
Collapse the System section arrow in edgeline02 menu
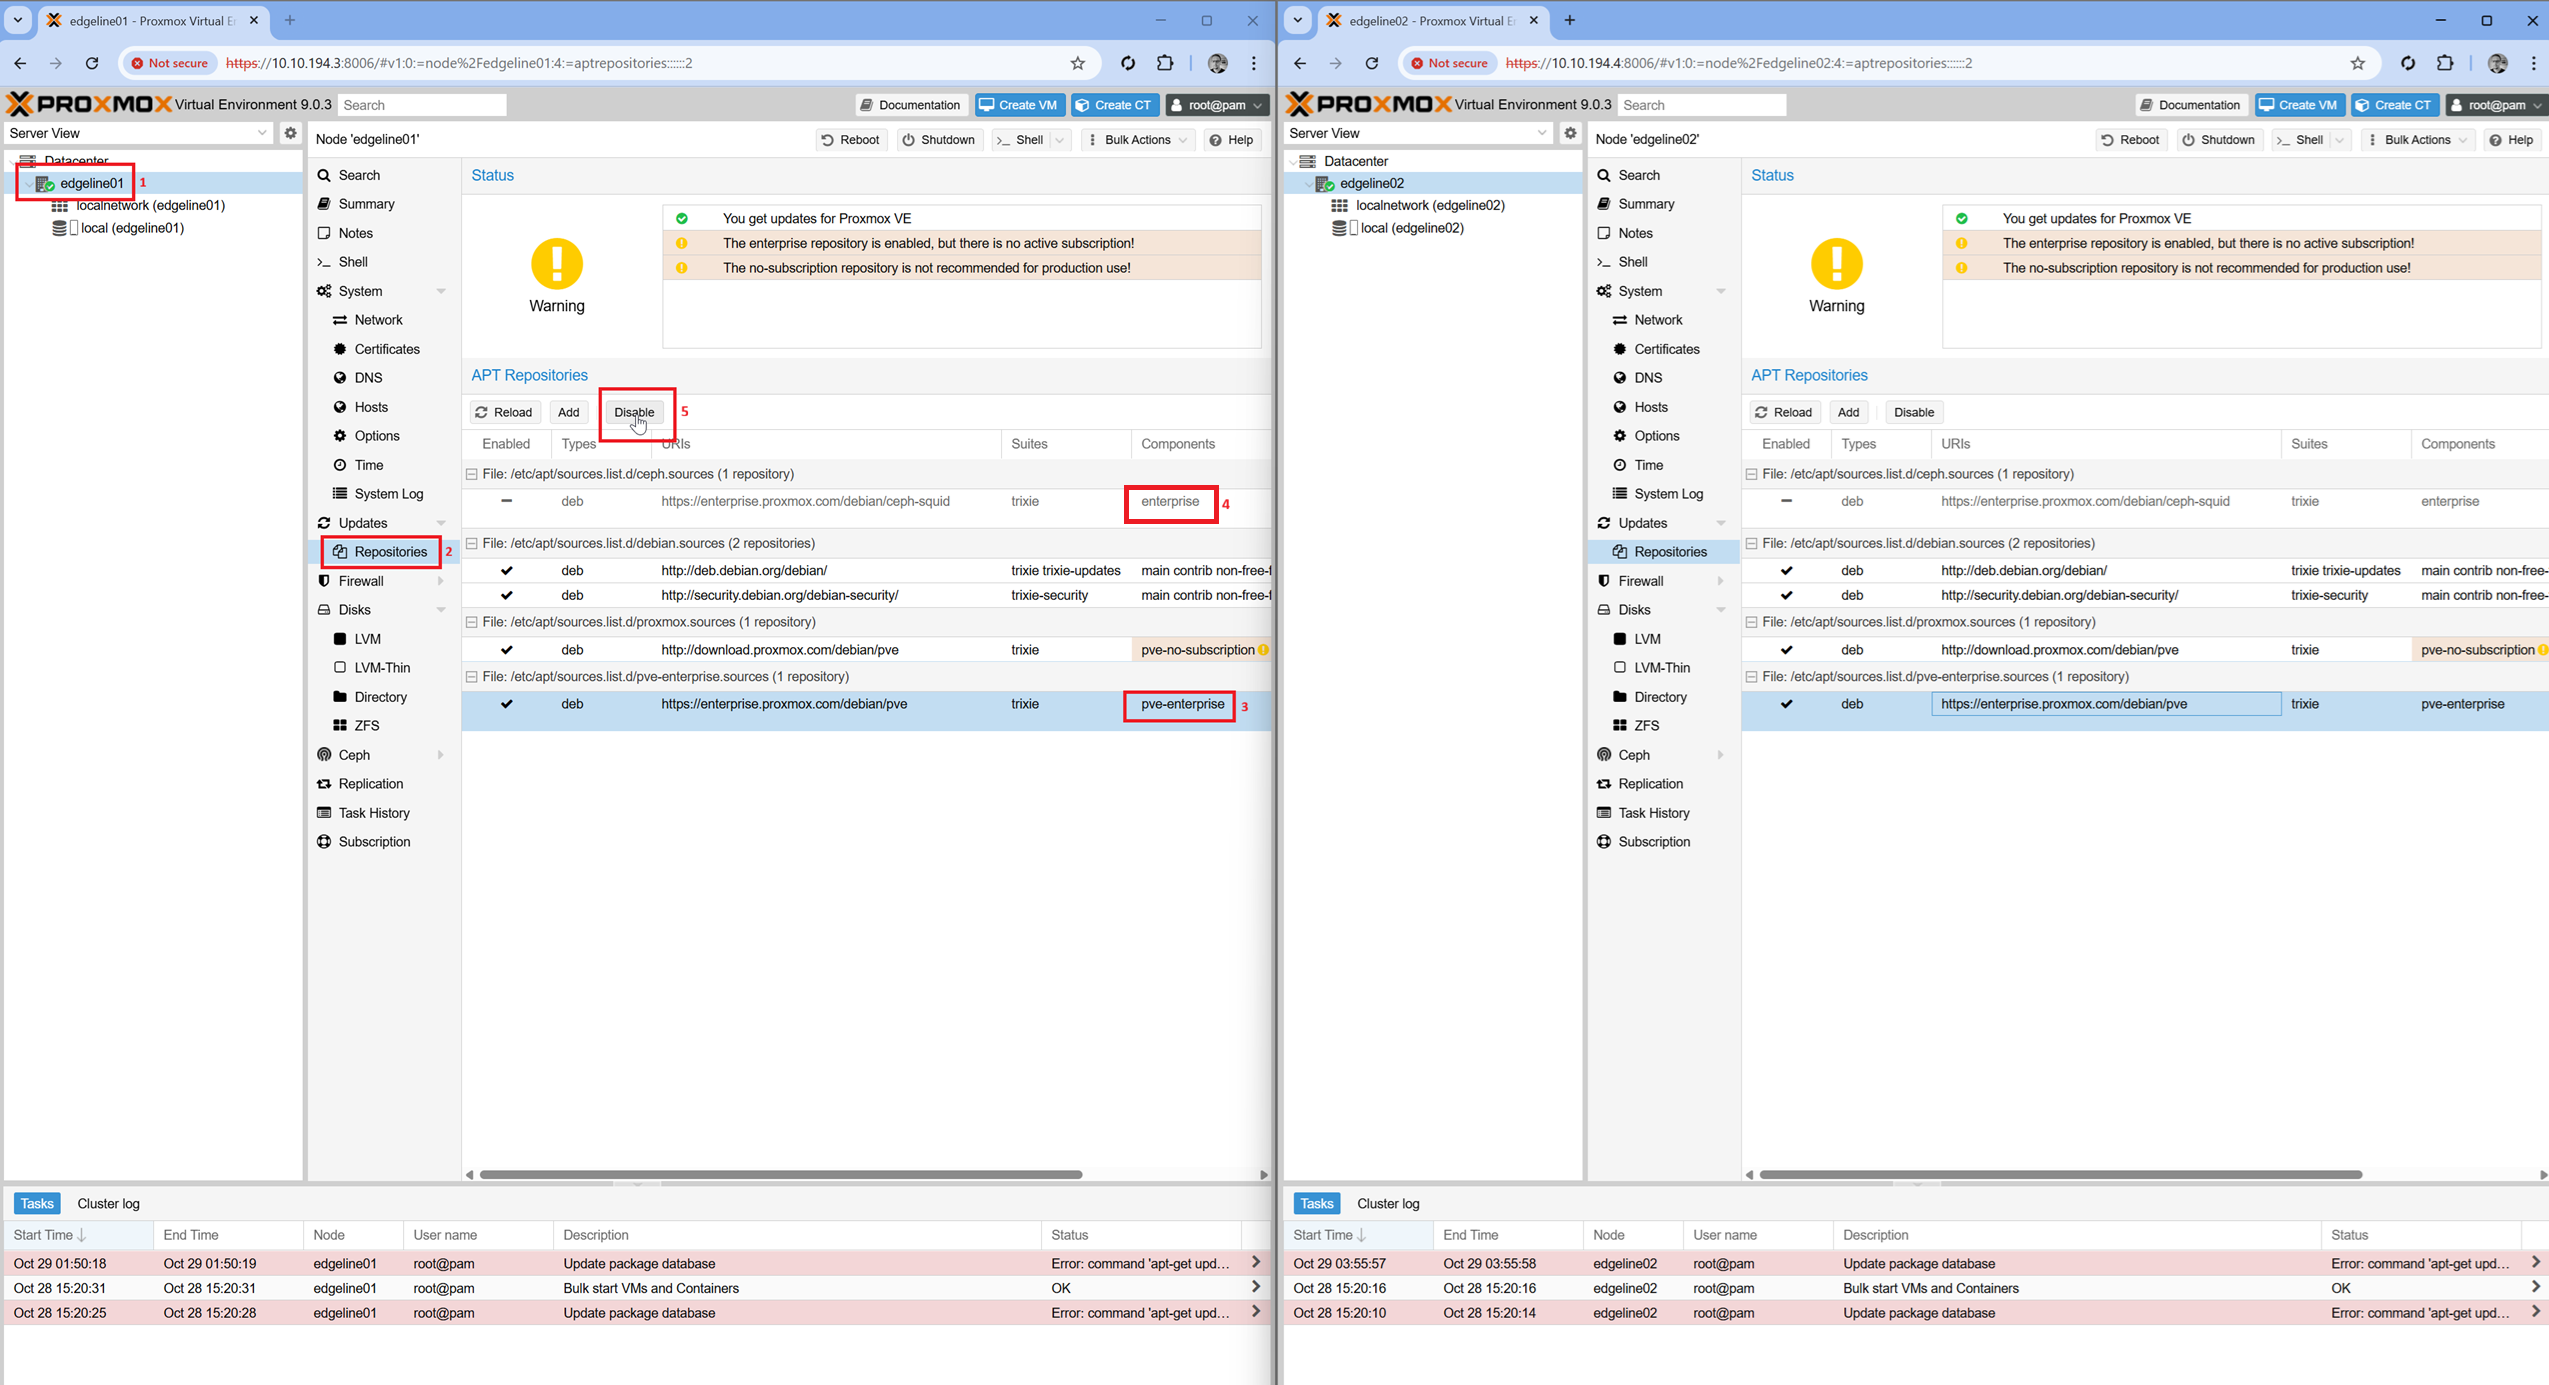coord(1721,291)
